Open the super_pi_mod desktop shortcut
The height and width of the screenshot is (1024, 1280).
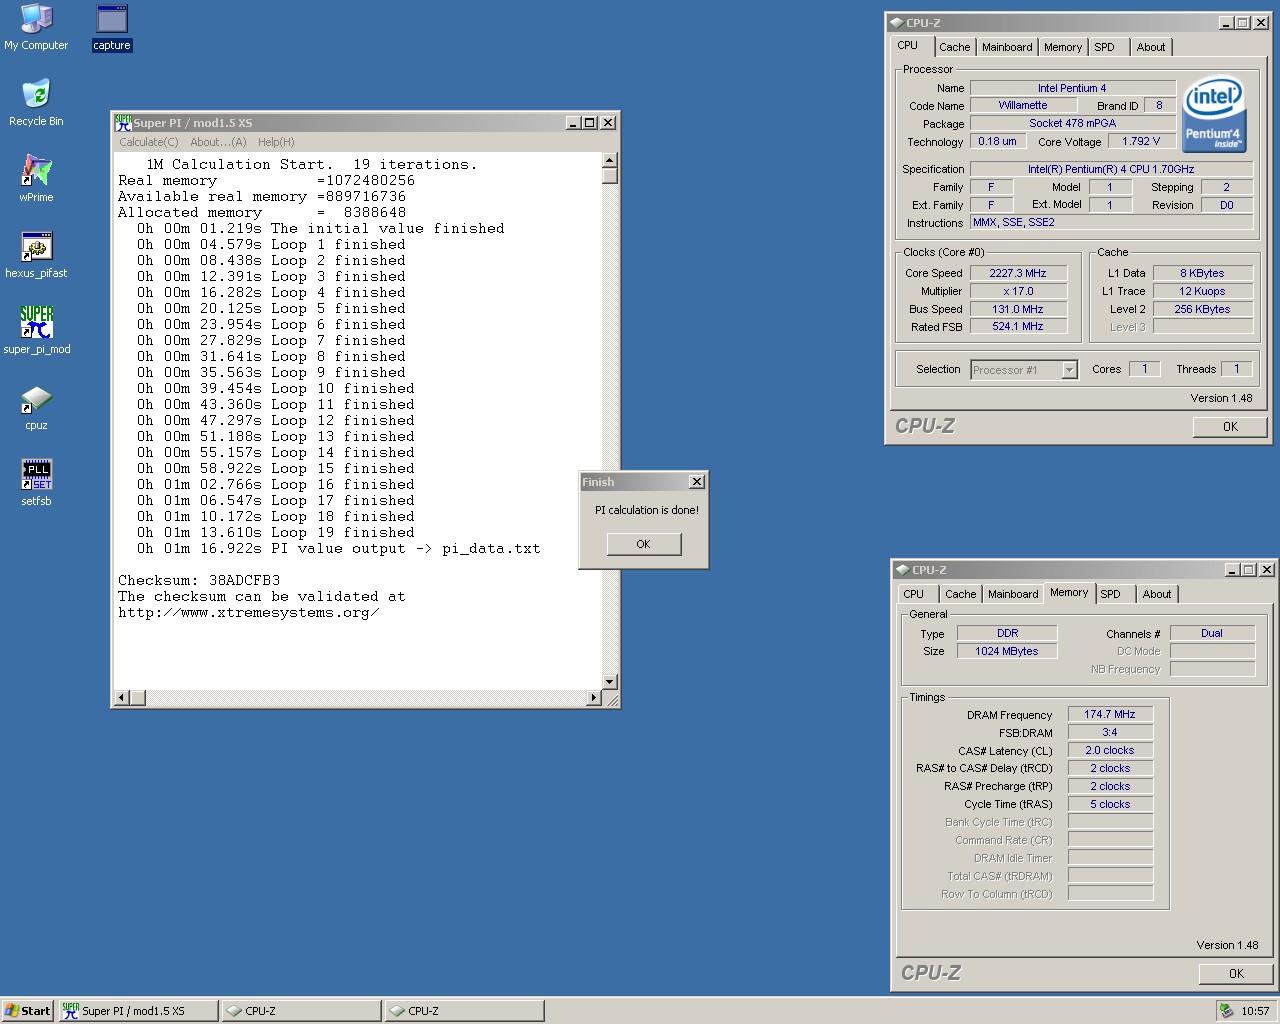[36, 332]
